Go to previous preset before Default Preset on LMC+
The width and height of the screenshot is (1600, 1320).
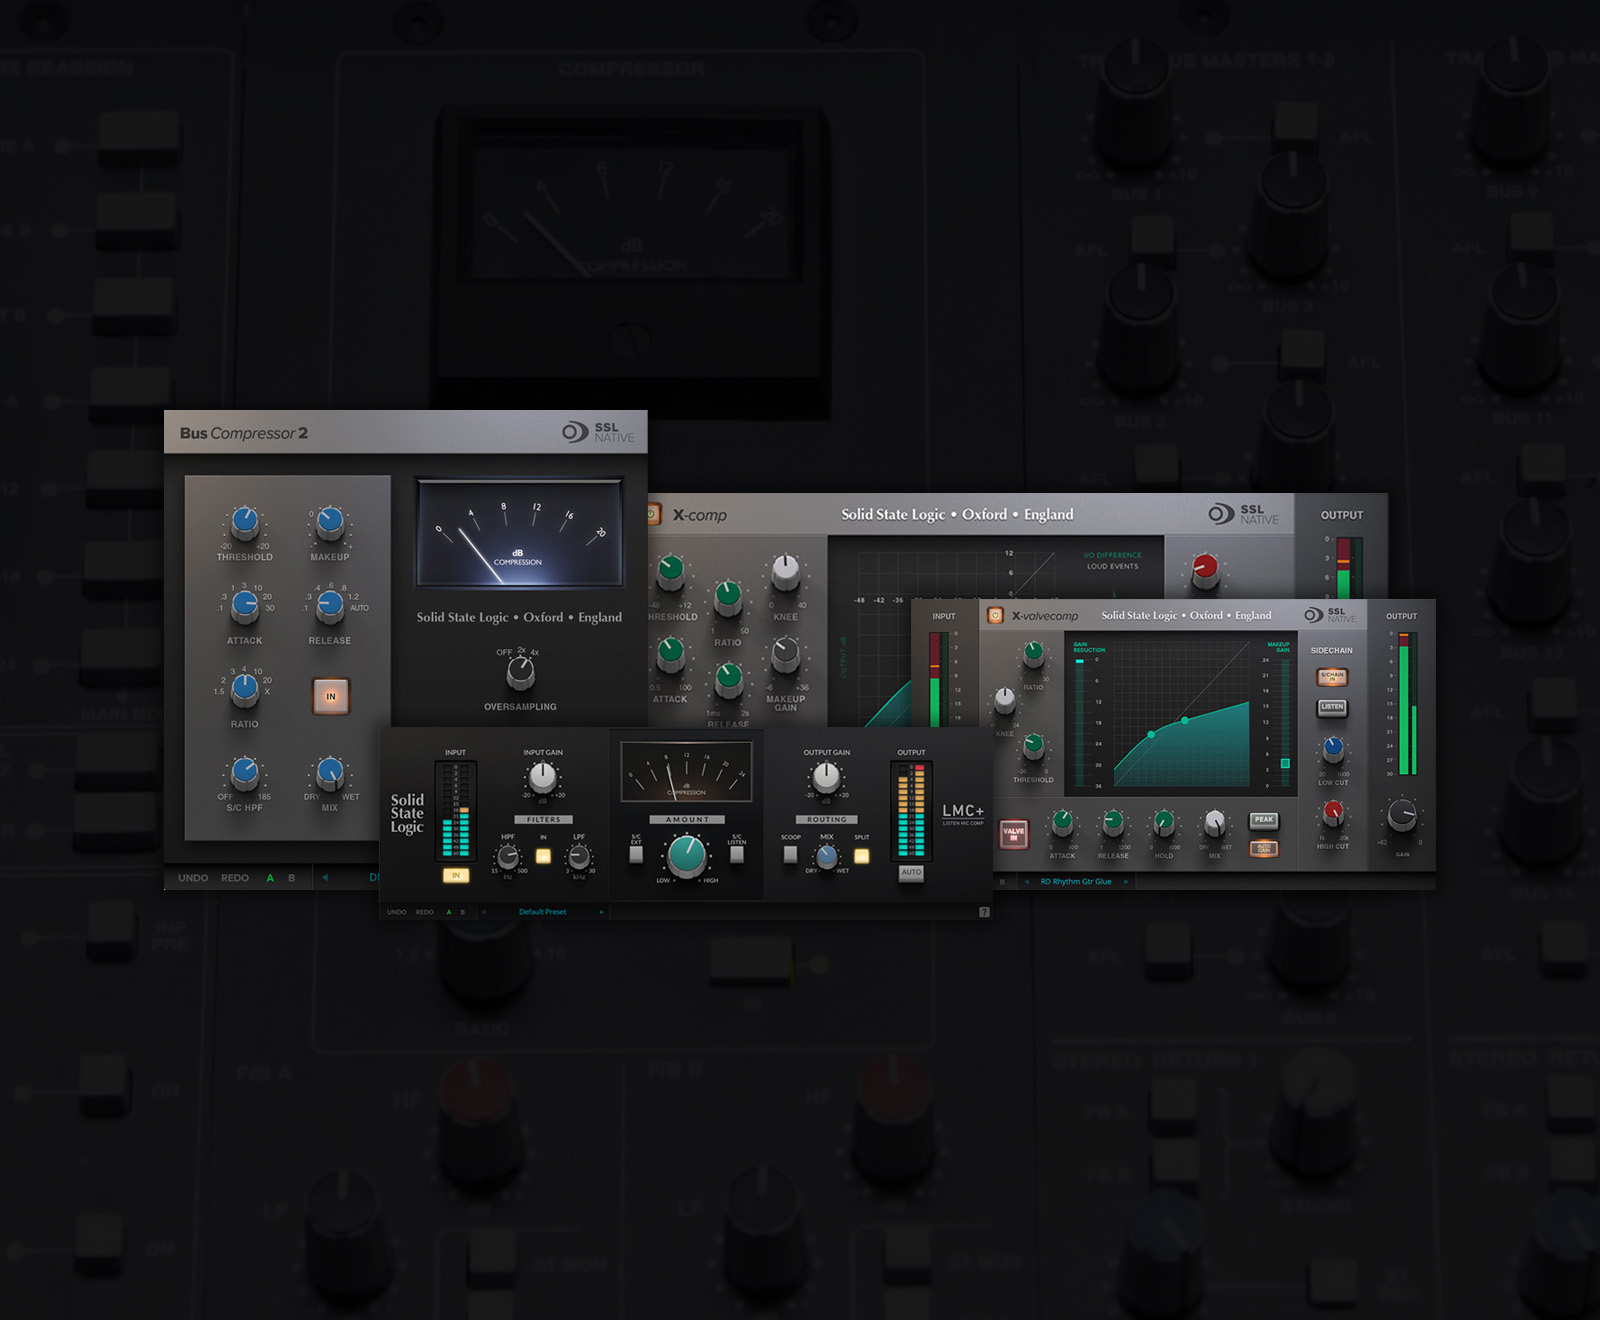click(484, 912)
